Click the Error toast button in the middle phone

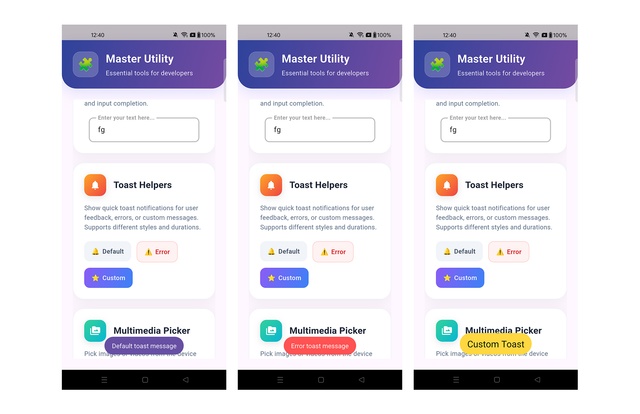tap(333, 252)
